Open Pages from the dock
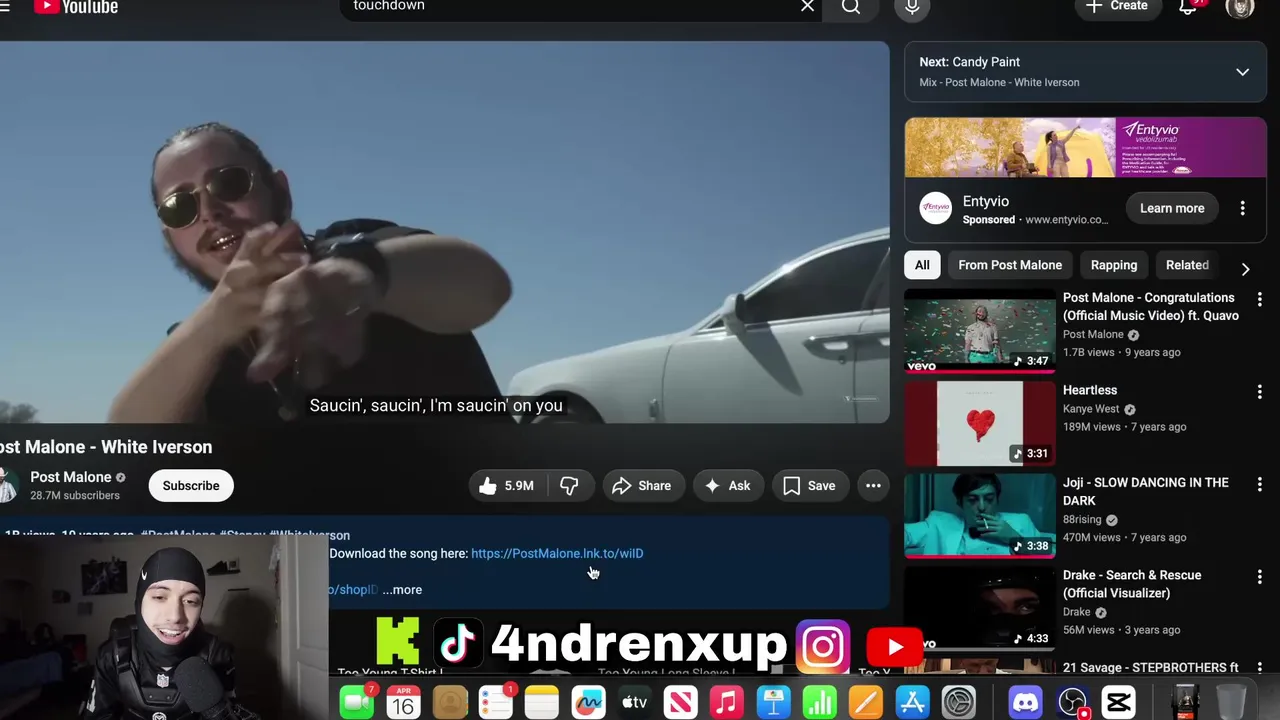The height and width of the screenshot is (720, 1280). [866, 703]
